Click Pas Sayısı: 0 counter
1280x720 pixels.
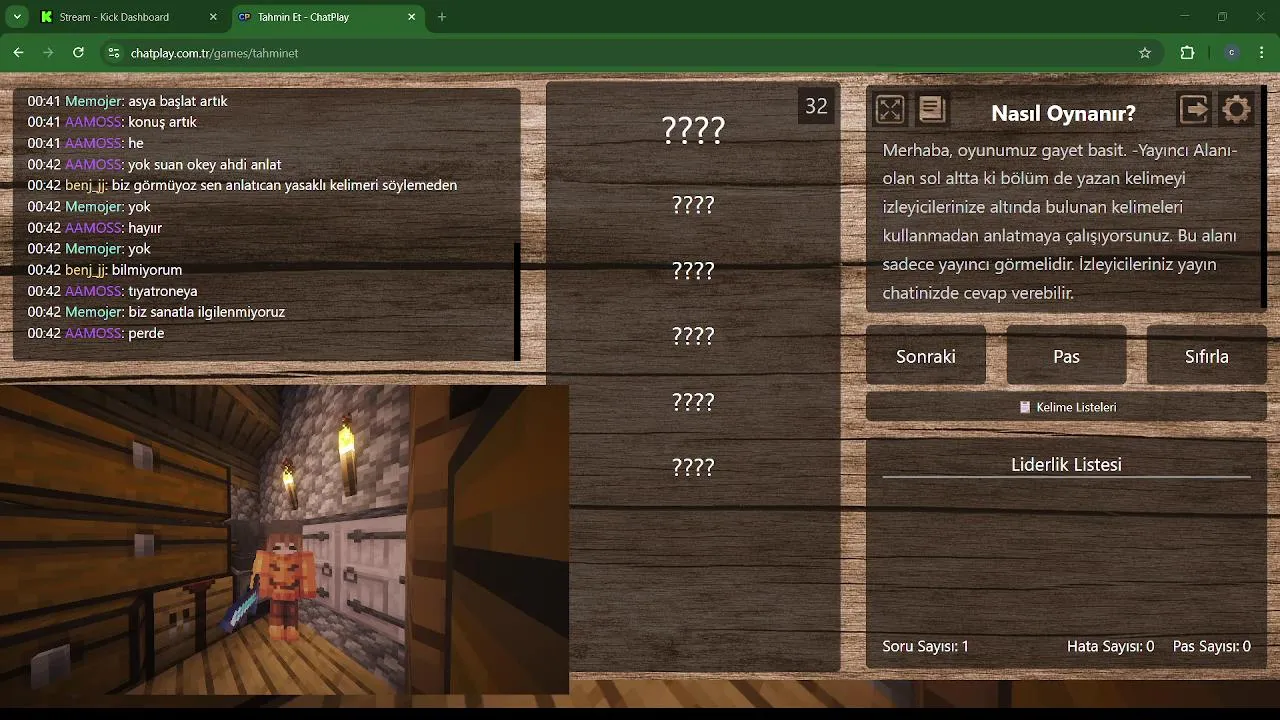tap(1211, 647)
